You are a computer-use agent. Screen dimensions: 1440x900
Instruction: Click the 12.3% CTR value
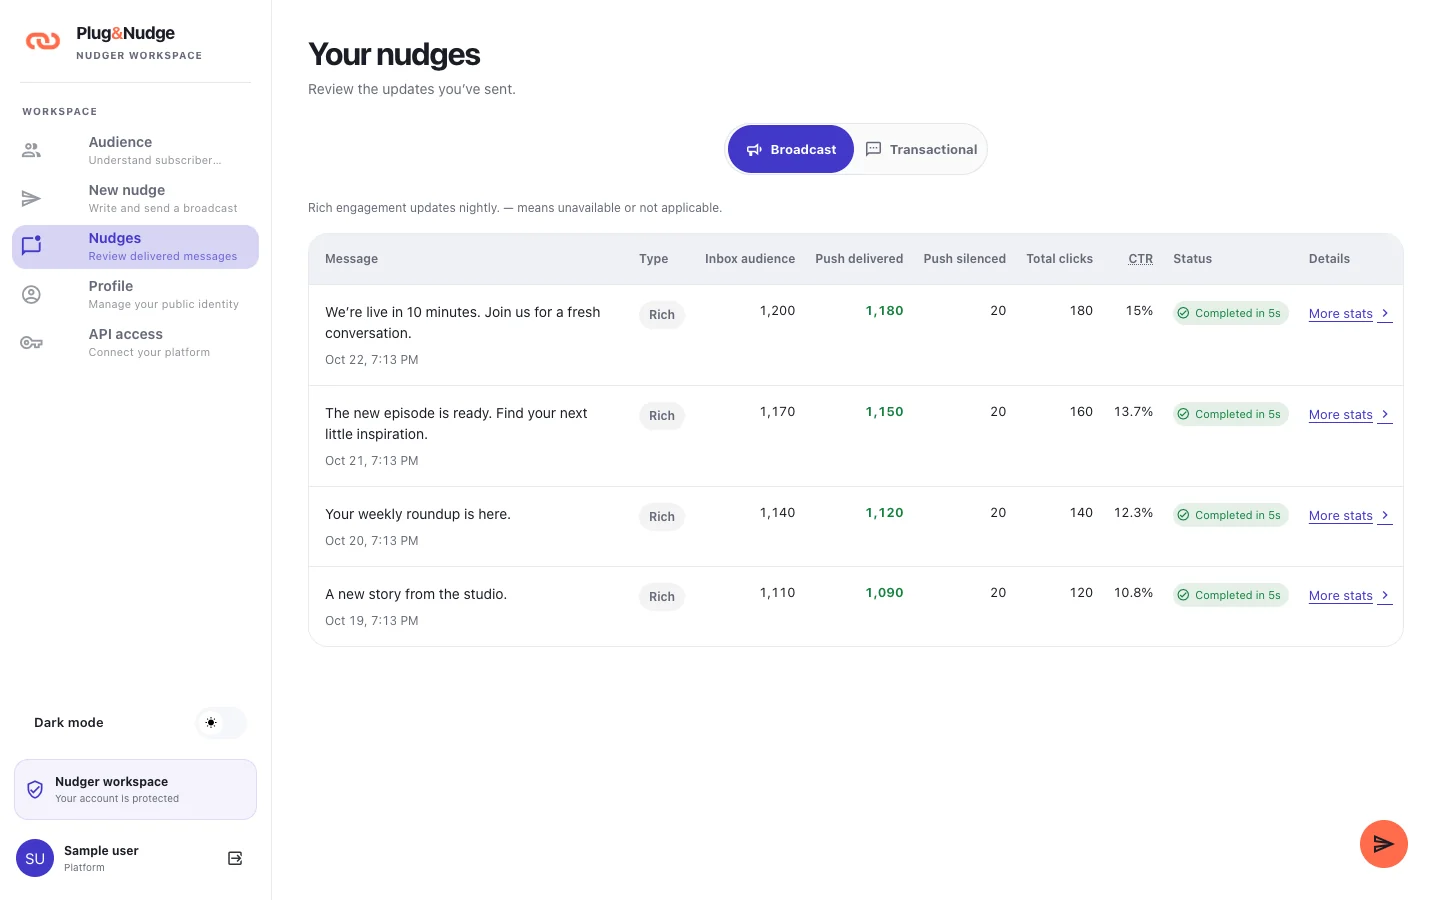(1133, 512)
